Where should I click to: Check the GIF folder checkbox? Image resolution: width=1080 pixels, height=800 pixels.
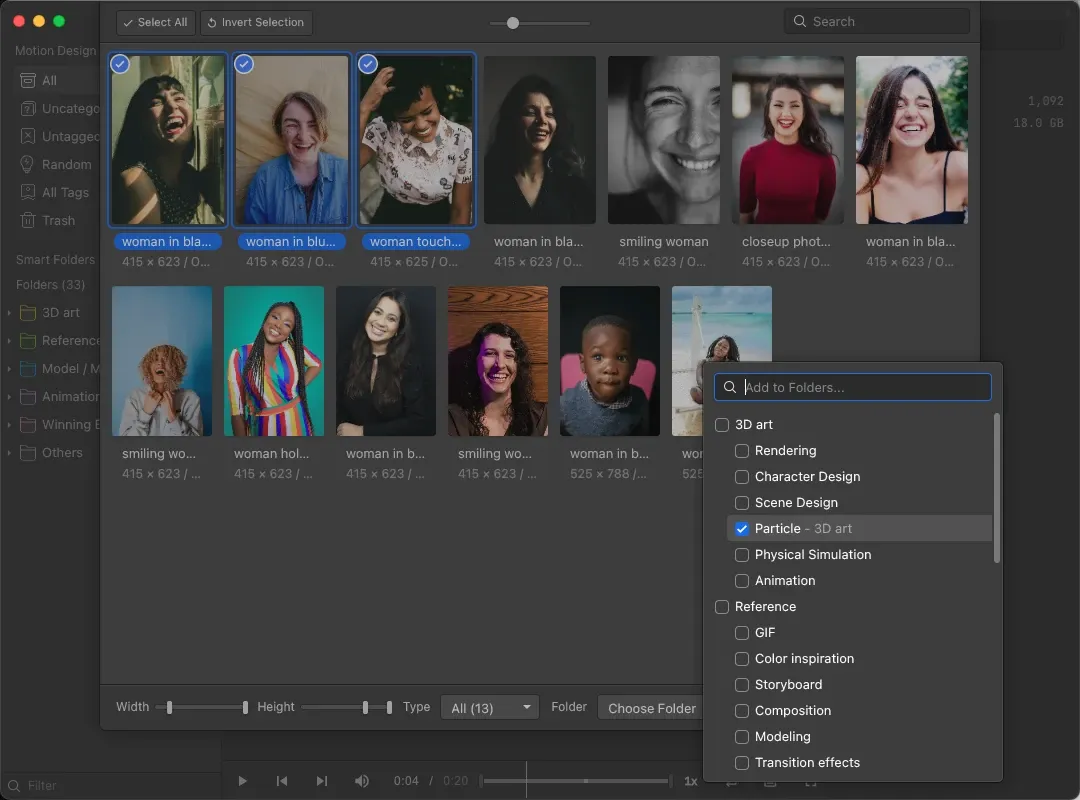tap(742, 633)
